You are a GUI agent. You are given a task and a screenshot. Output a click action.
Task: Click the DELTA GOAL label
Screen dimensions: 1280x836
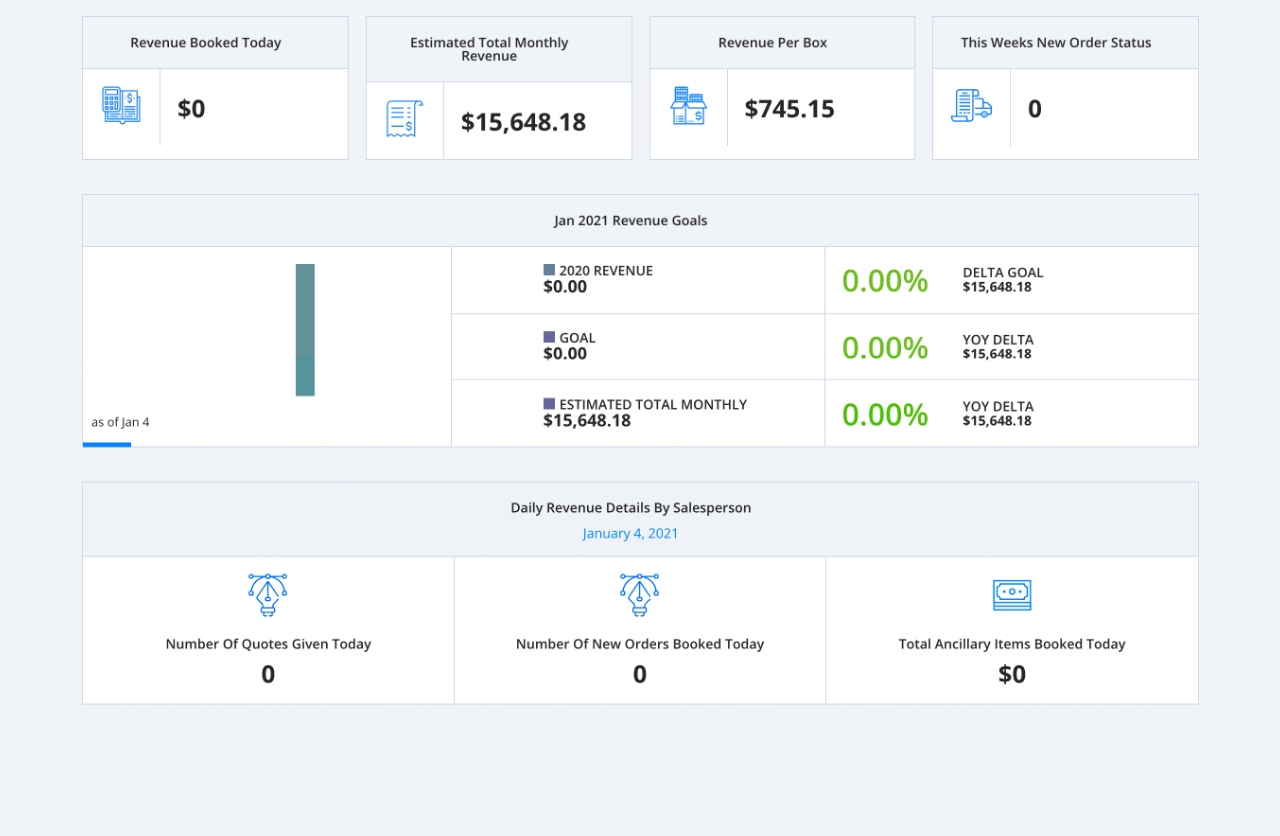[1003, 272]
